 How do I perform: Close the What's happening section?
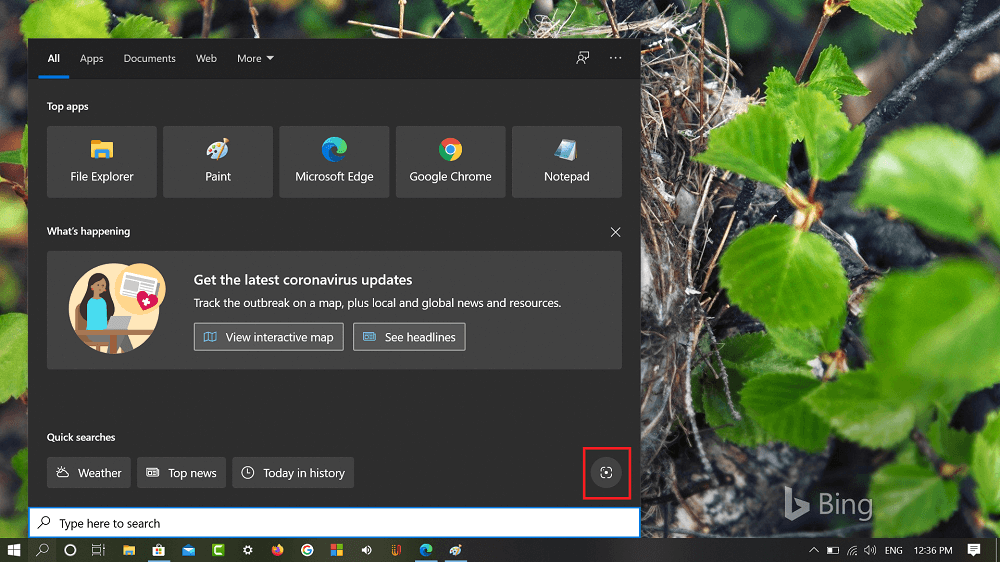[615, 232]
